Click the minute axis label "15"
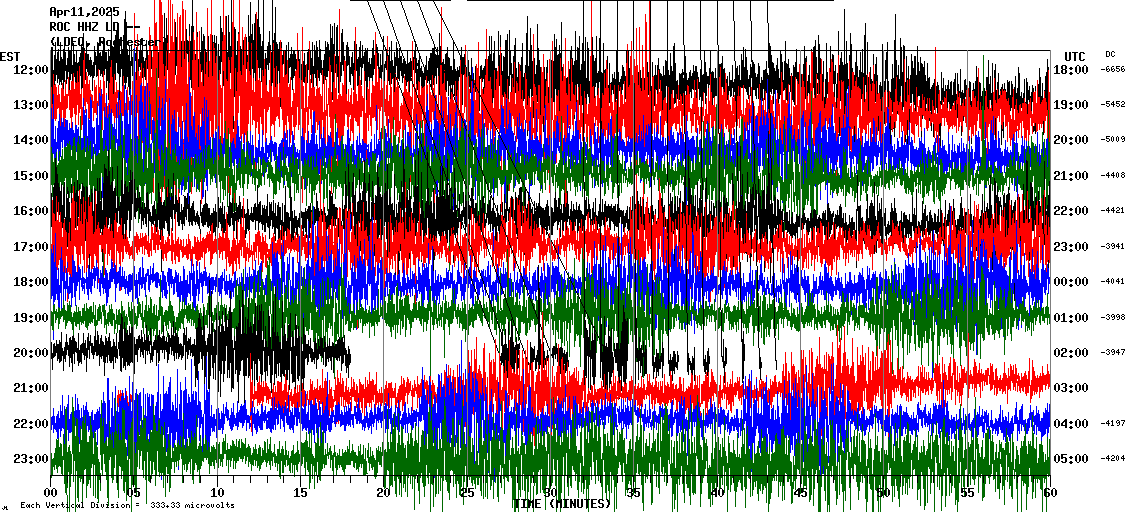The width and height of the screenshot is (1130, 519). [x=301, y=493]
